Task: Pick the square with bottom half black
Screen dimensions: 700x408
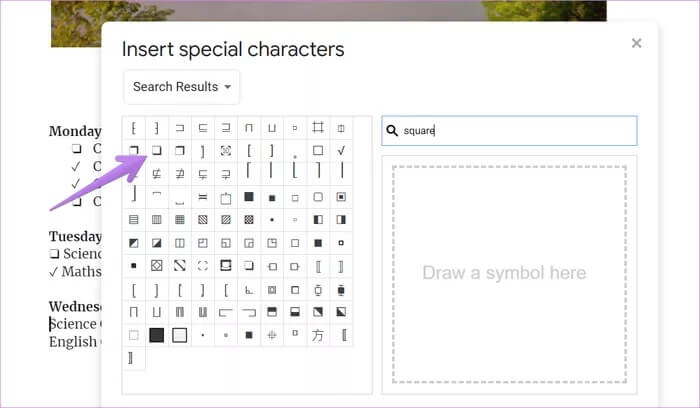Action: (295, 312)
